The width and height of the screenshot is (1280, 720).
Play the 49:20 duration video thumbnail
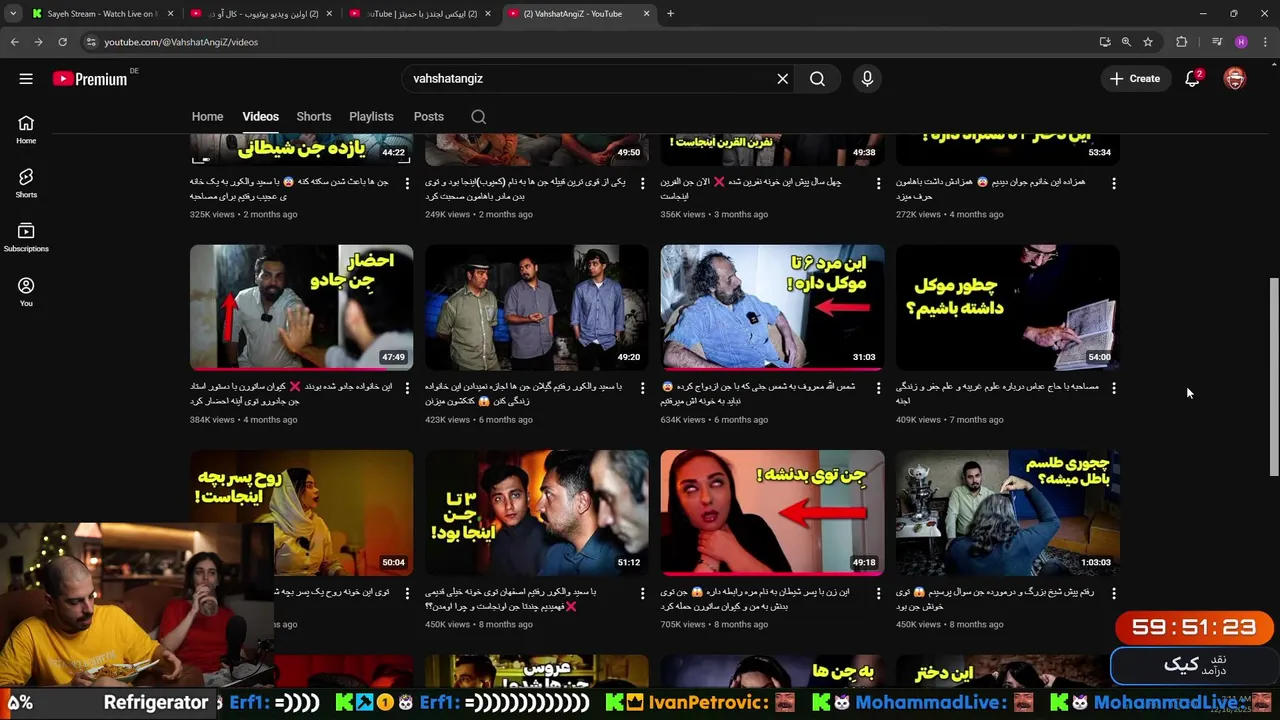click(537, 307)
